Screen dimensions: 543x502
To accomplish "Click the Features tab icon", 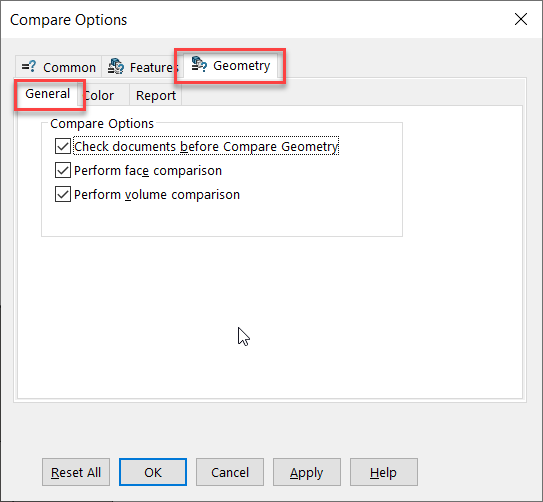I will coord(116,66).
